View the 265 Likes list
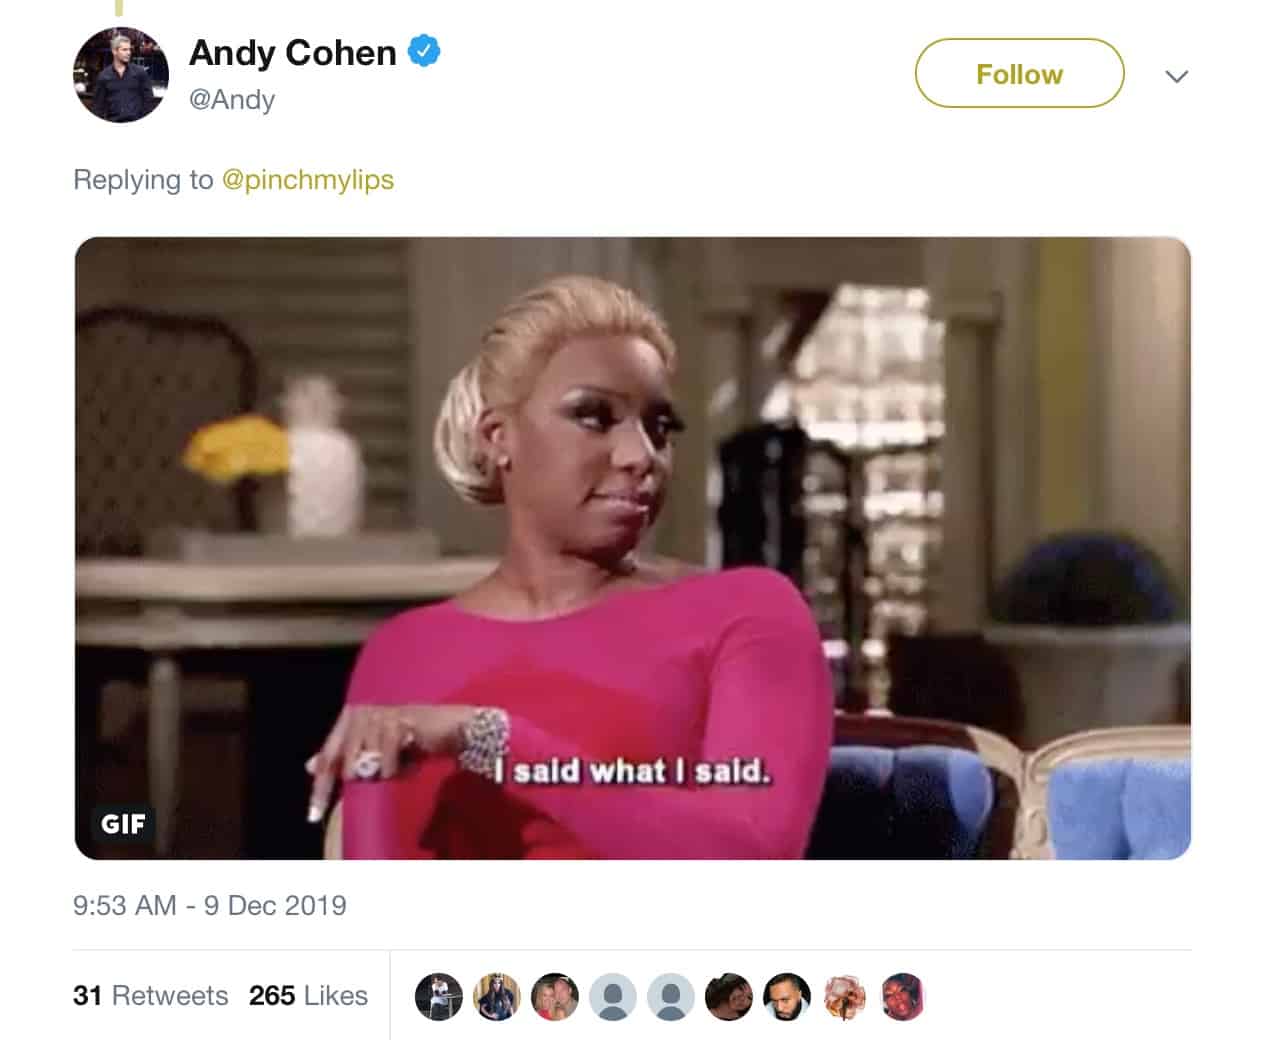Screen dimensions: 1266x1040 coord(308,996)
